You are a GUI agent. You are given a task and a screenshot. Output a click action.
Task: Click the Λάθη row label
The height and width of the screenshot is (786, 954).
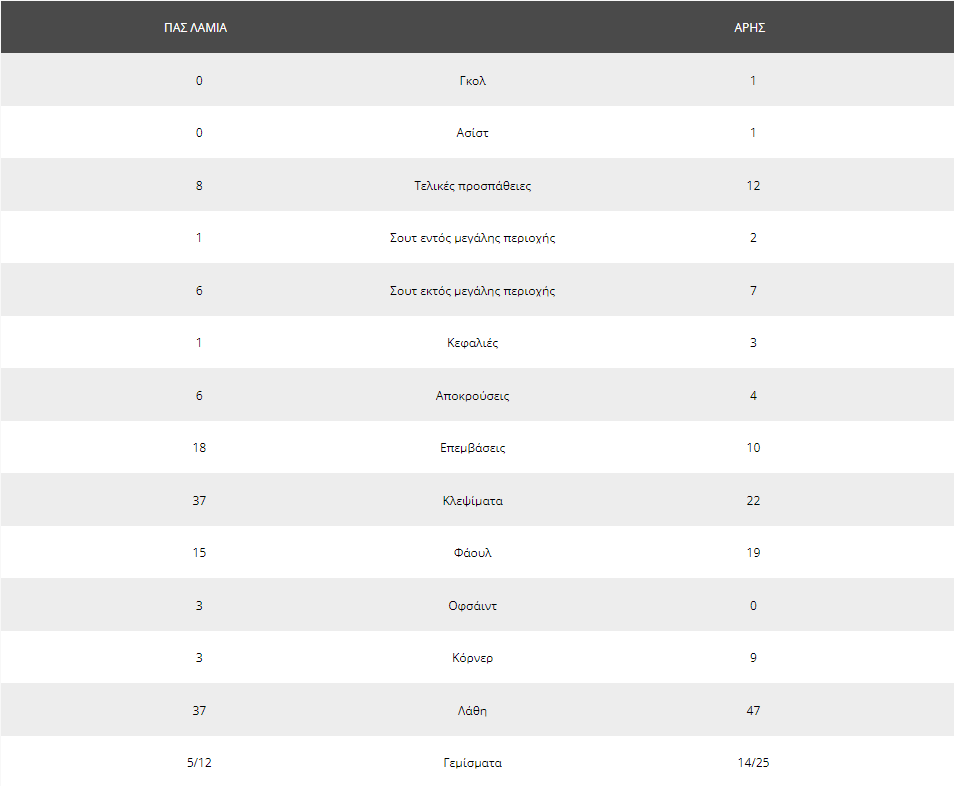(473, 711)
